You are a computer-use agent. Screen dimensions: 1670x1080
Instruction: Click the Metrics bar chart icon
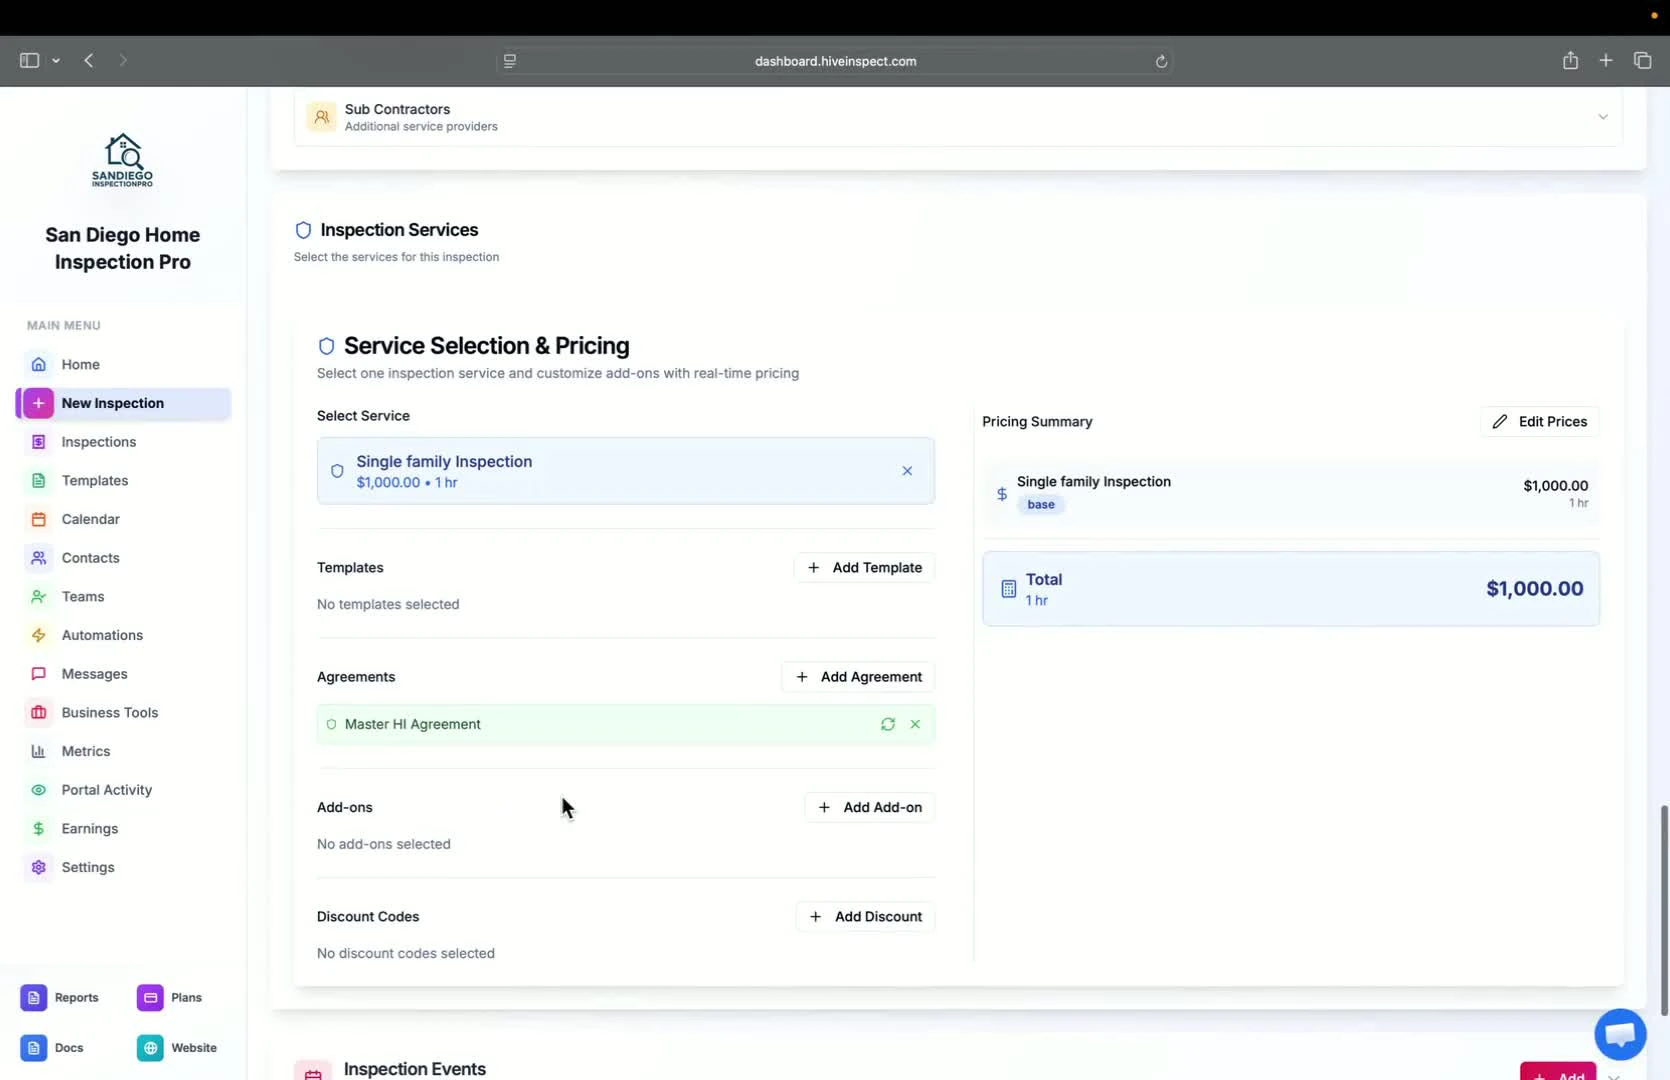tap(39, 751)
